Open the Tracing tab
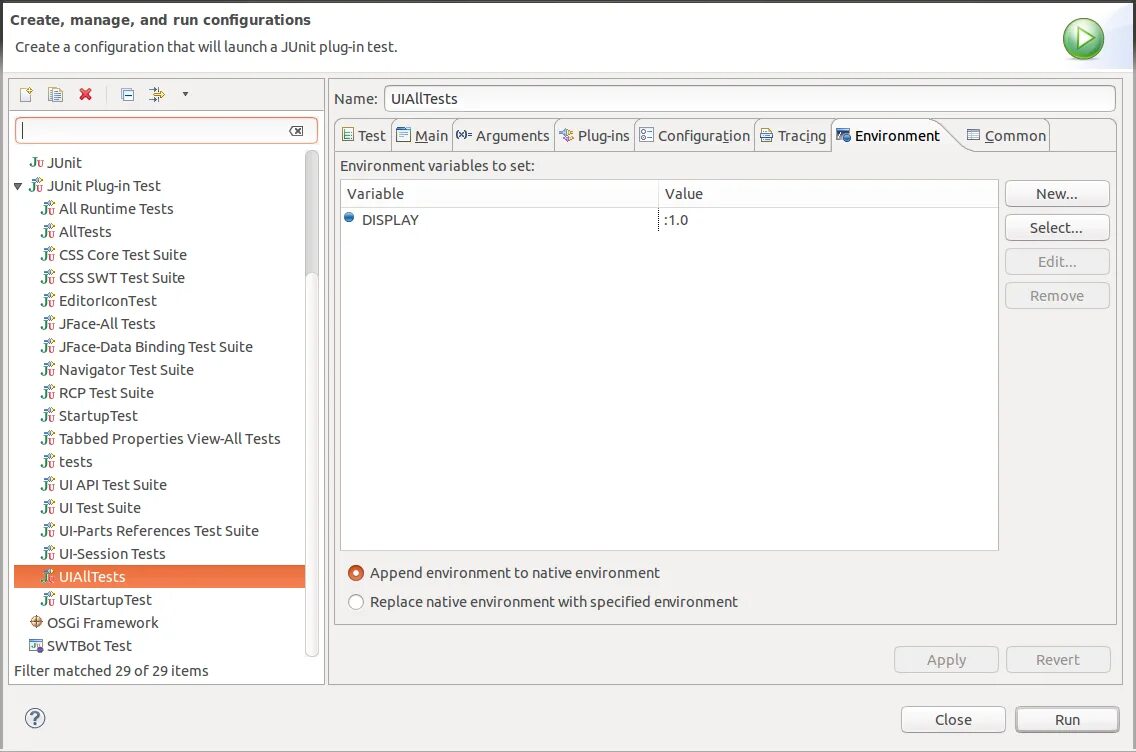The image size is (1136, 752). pos(793,135)
